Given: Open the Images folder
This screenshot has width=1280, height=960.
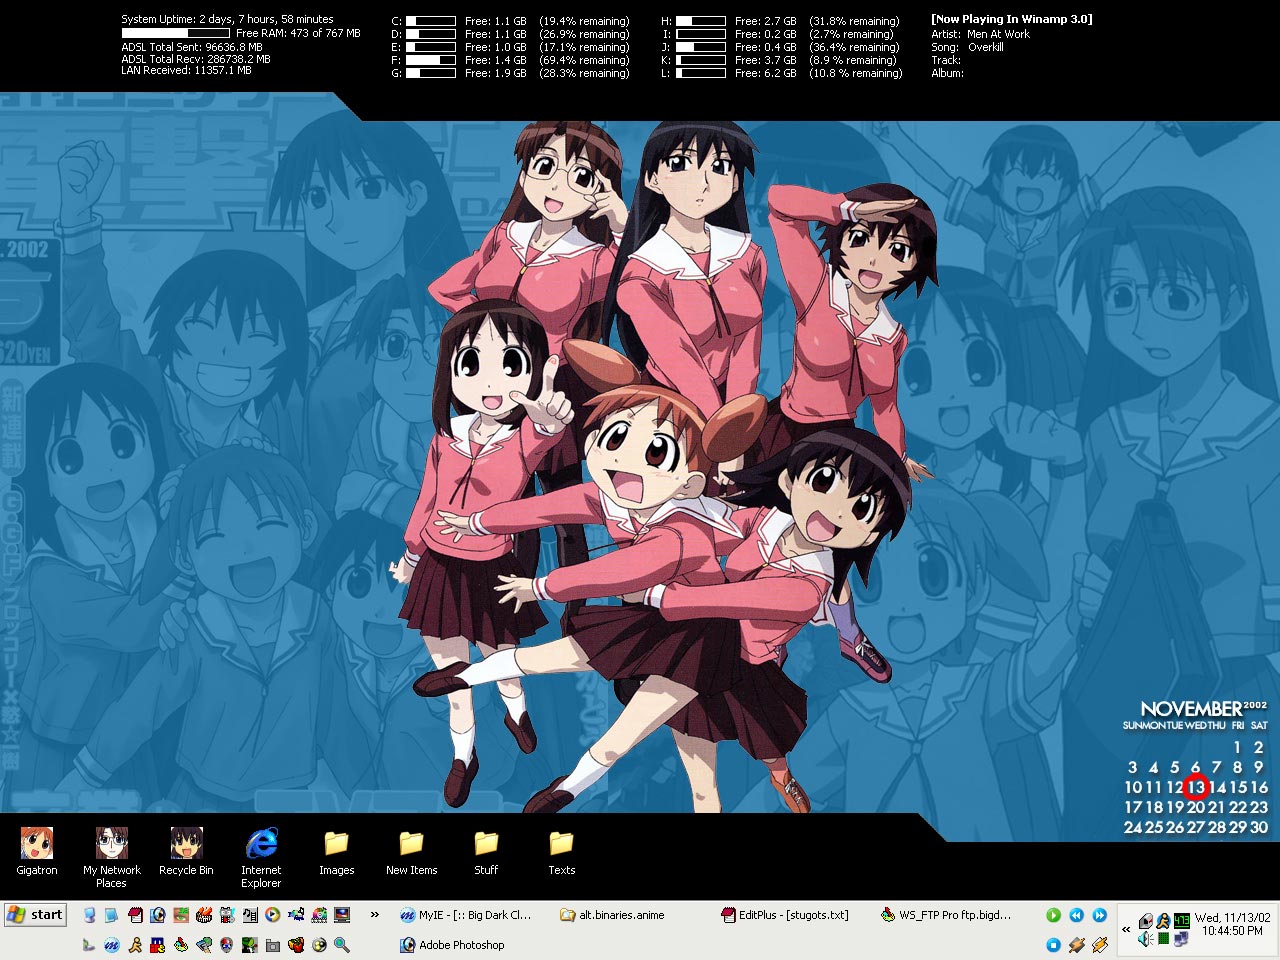Looking at the screenshot, I should click(336, 852).
